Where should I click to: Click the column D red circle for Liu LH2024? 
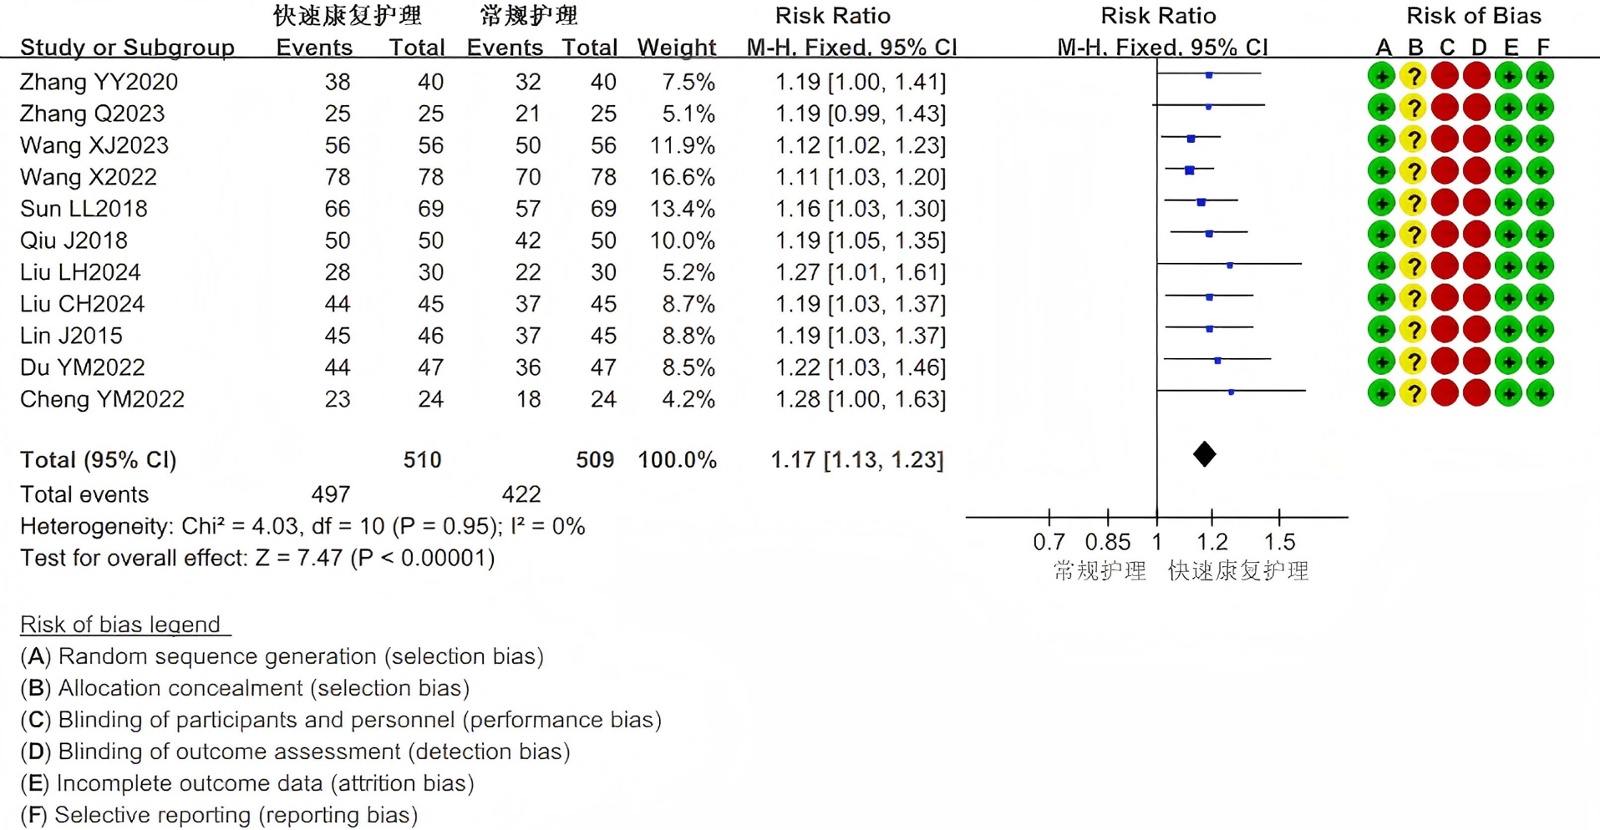[x=1476, y=267]
